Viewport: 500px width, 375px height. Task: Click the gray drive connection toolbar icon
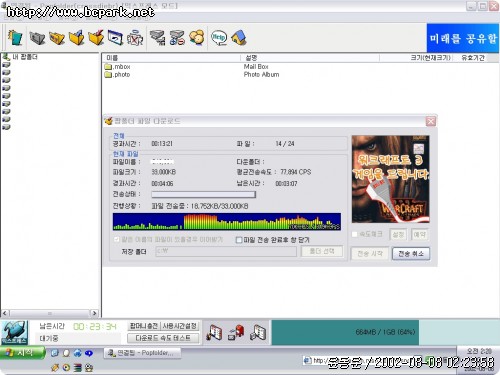(x=157, y=38)
